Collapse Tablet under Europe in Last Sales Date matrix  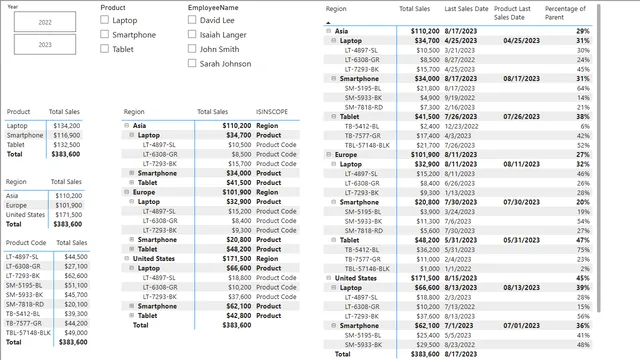point(334,240)
